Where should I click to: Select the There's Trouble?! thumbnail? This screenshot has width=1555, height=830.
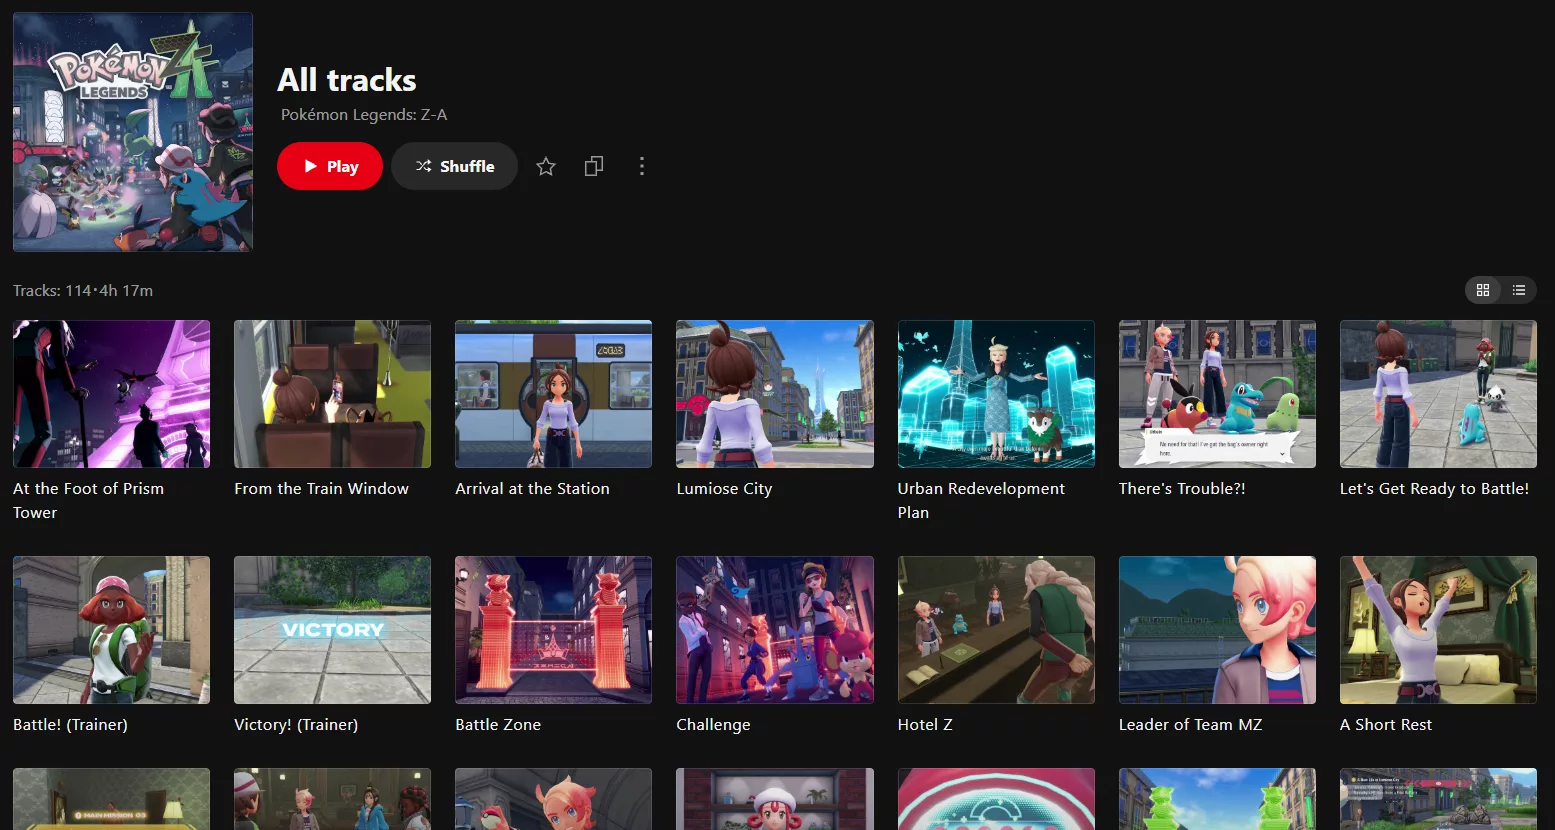click(1217, 394)
